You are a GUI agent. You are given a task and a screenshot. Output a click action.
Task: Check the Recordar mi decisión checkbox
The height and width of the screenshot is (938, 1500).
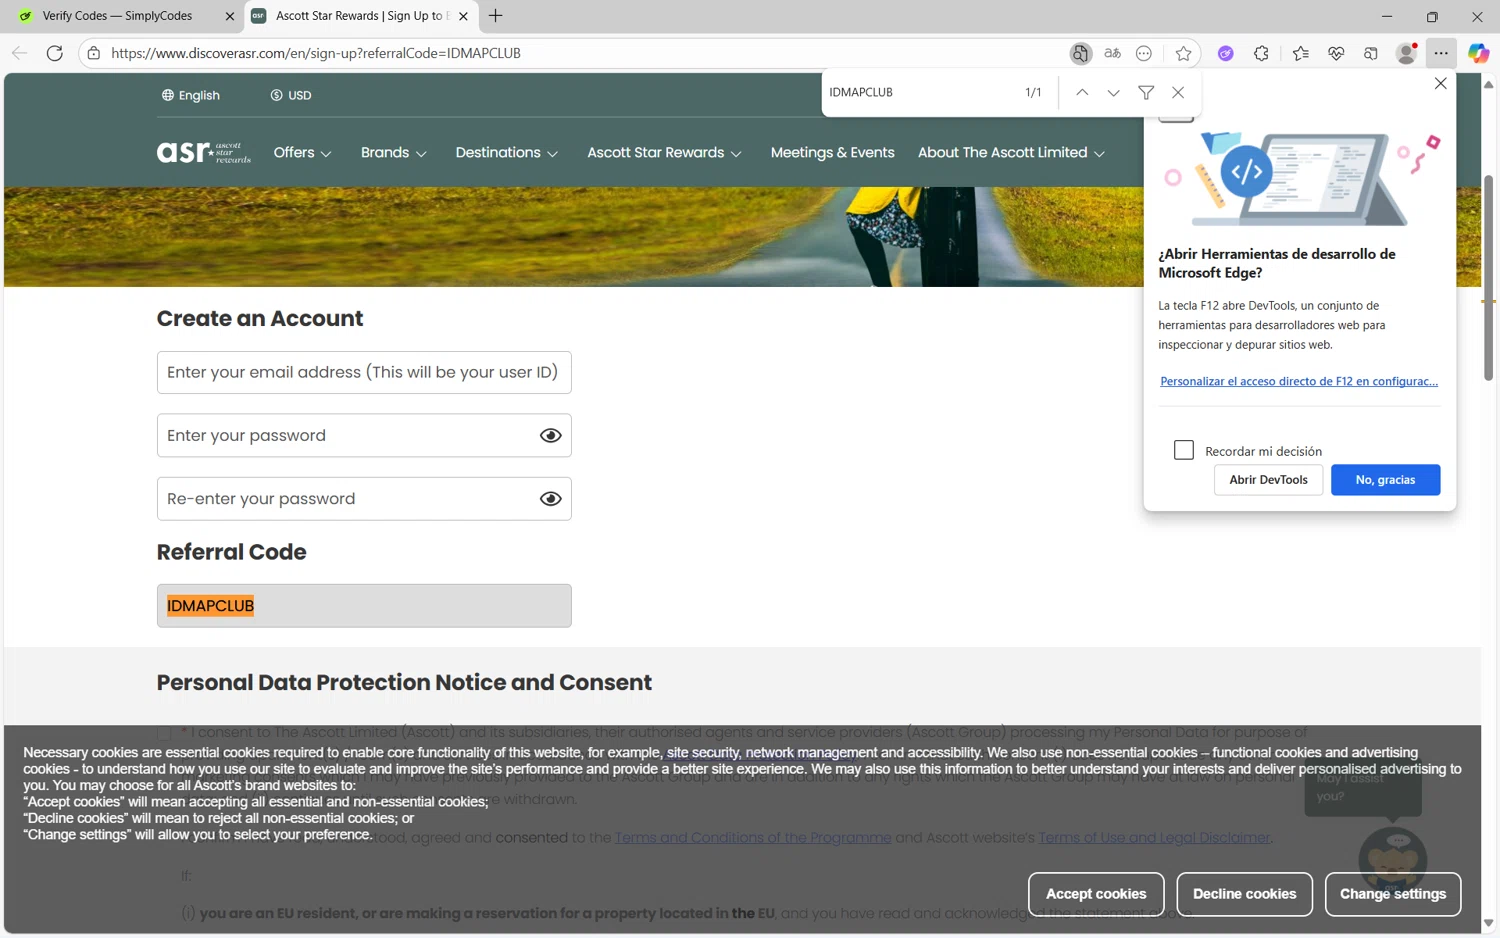[1184, 450]
